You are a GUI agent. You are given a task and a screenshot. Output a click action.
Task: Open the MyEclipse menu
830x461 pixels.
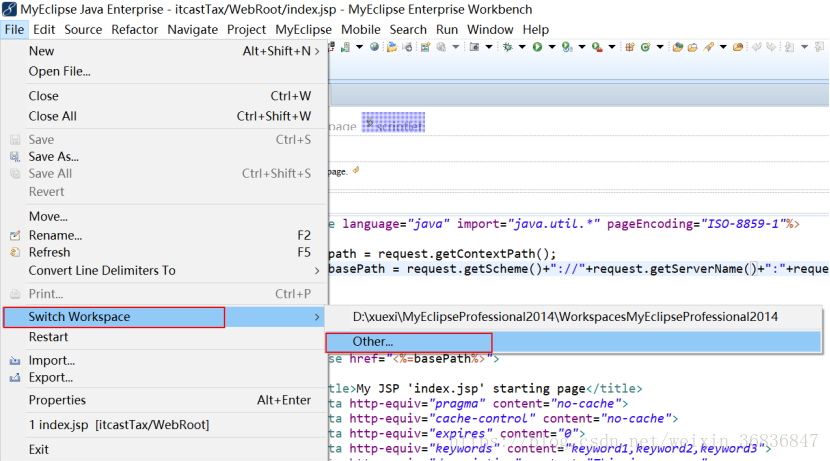click(x=303, y=30)
